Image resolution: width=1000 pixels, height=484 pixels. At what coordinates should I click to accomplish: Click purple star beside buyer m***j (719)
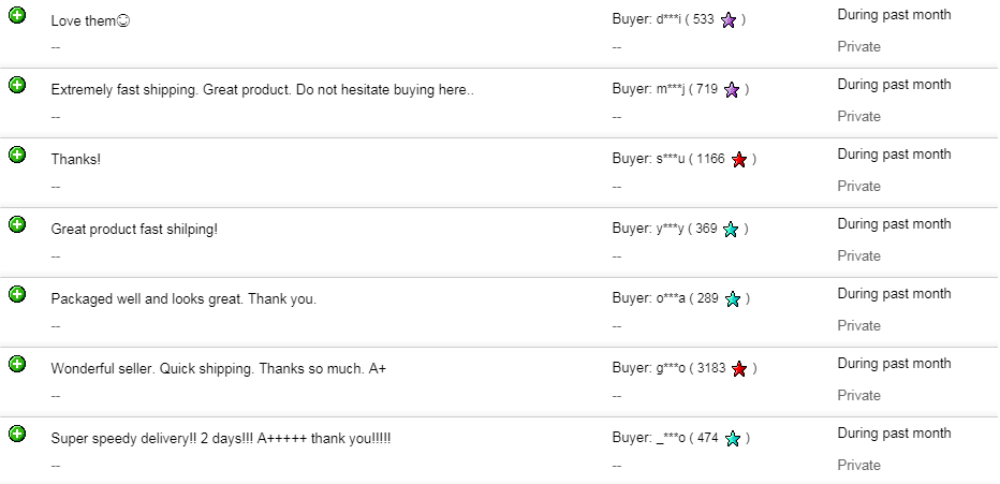(731, 91)
